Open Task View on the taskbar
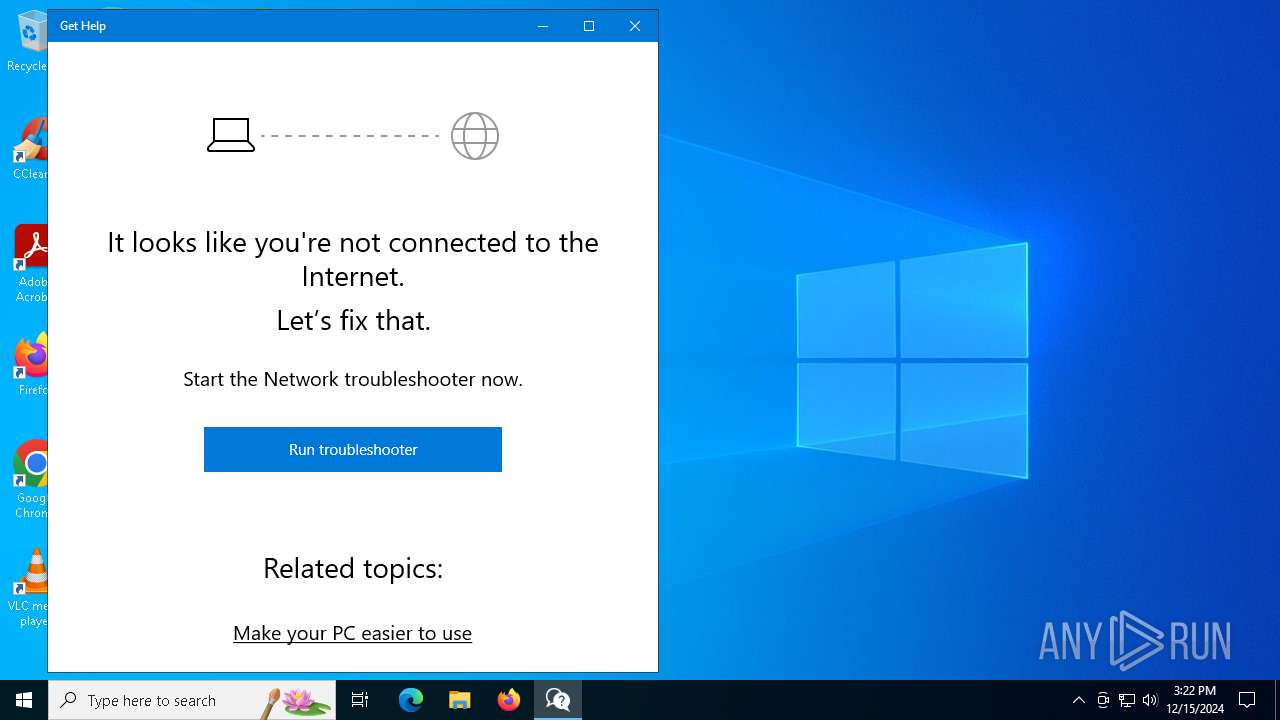The width and height of the screenshot is (1280, 720). [x=360, y=700]
